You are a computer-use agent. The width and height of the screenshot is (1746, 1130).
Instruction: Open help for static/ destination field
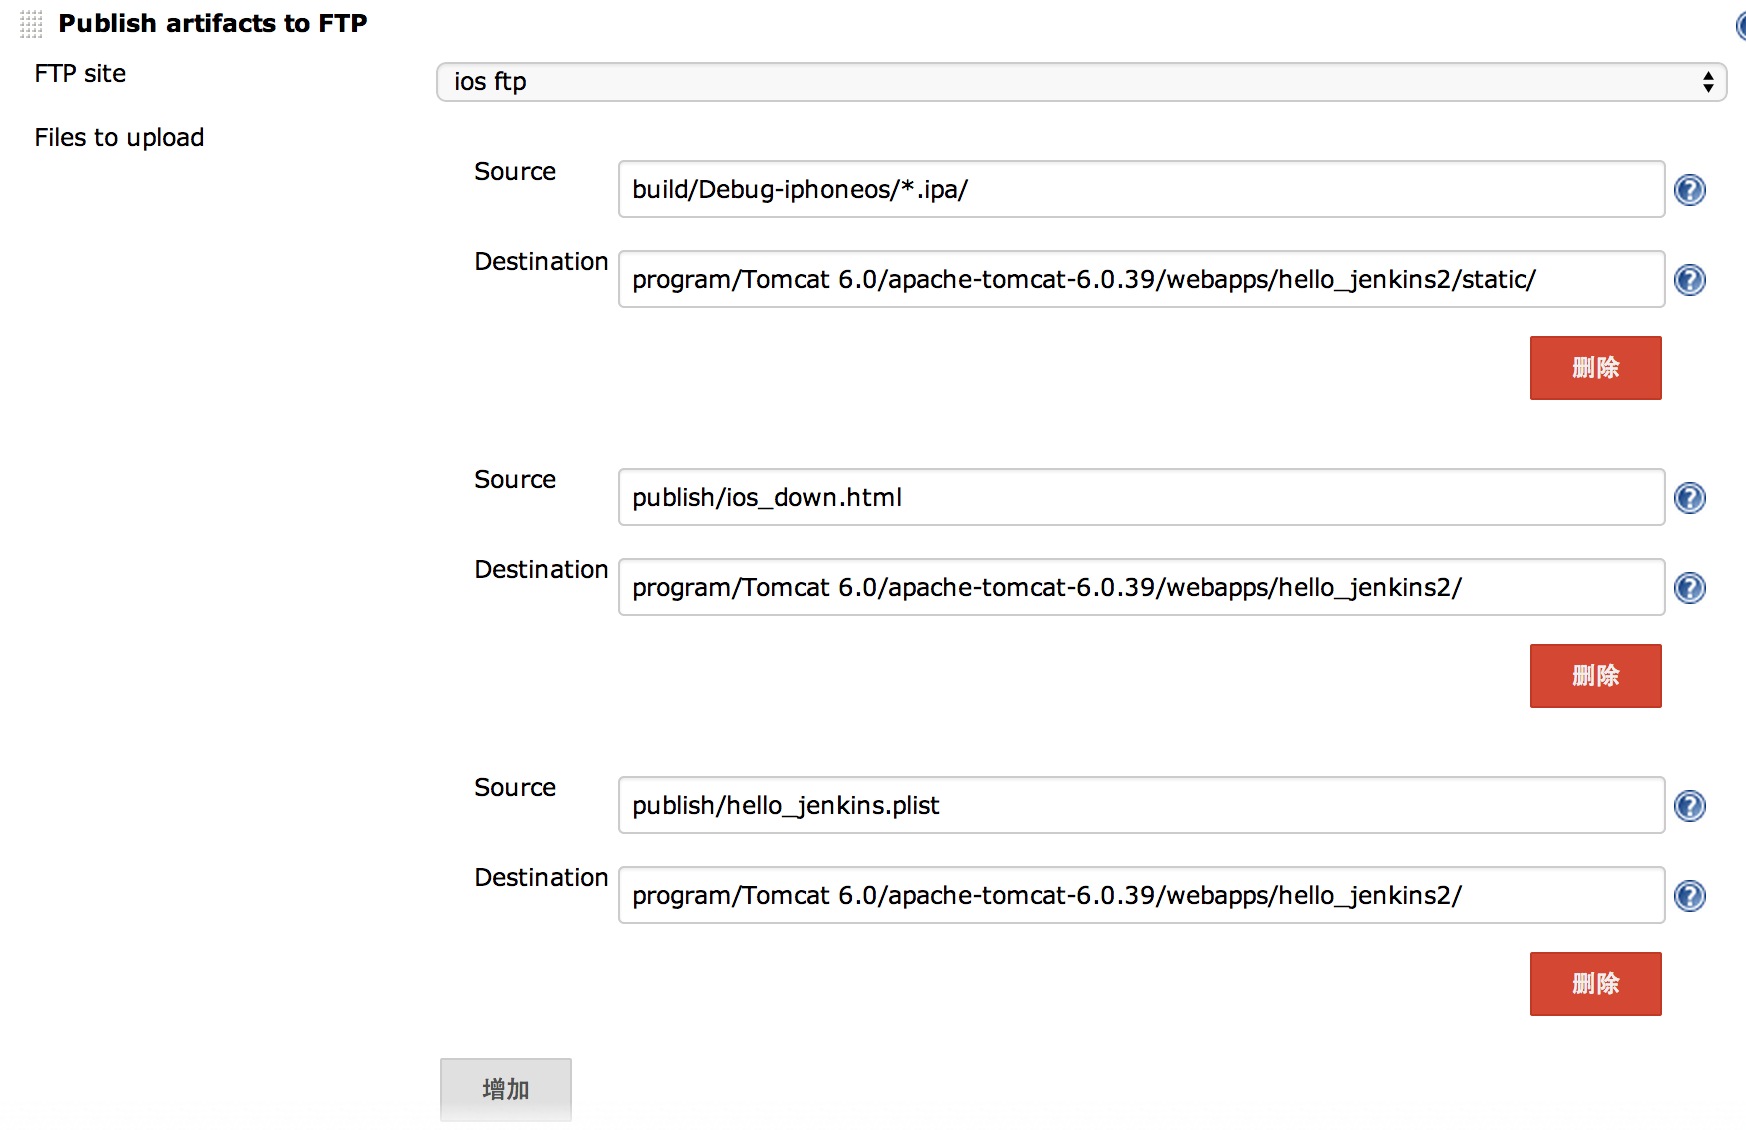click(x=1689, y=280)
